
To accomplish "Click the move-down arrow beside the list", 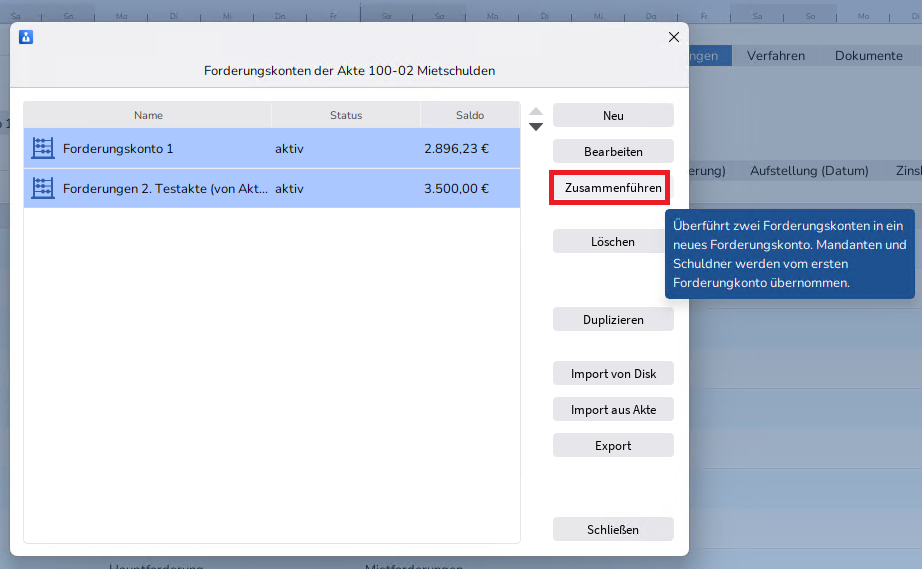I will 536,127.
